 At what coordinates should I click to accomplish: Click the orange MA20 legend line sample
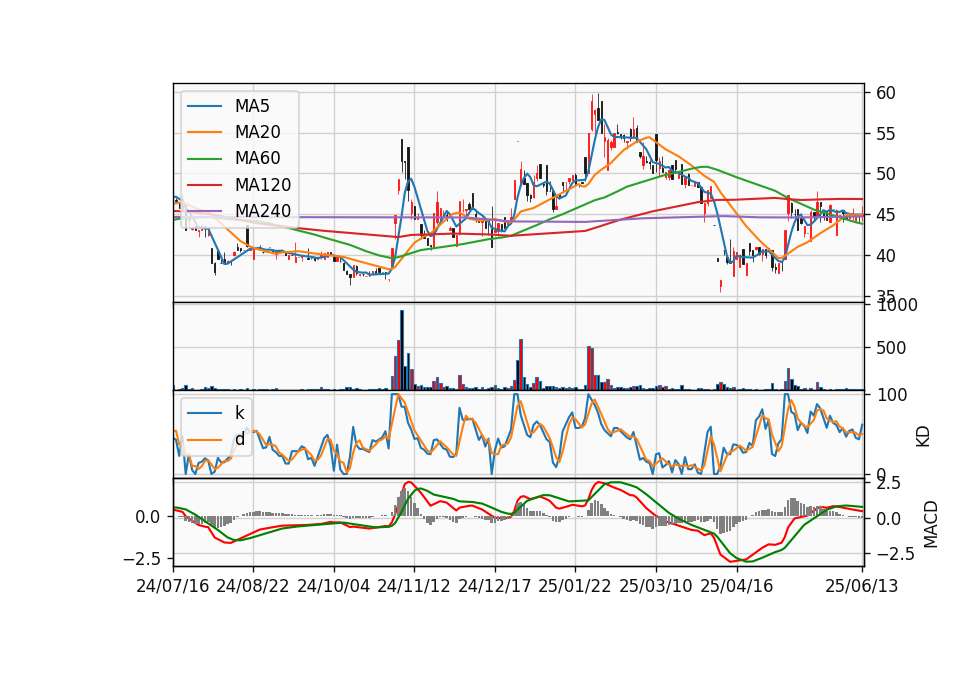pyautogui.click(x=204, y=132)
